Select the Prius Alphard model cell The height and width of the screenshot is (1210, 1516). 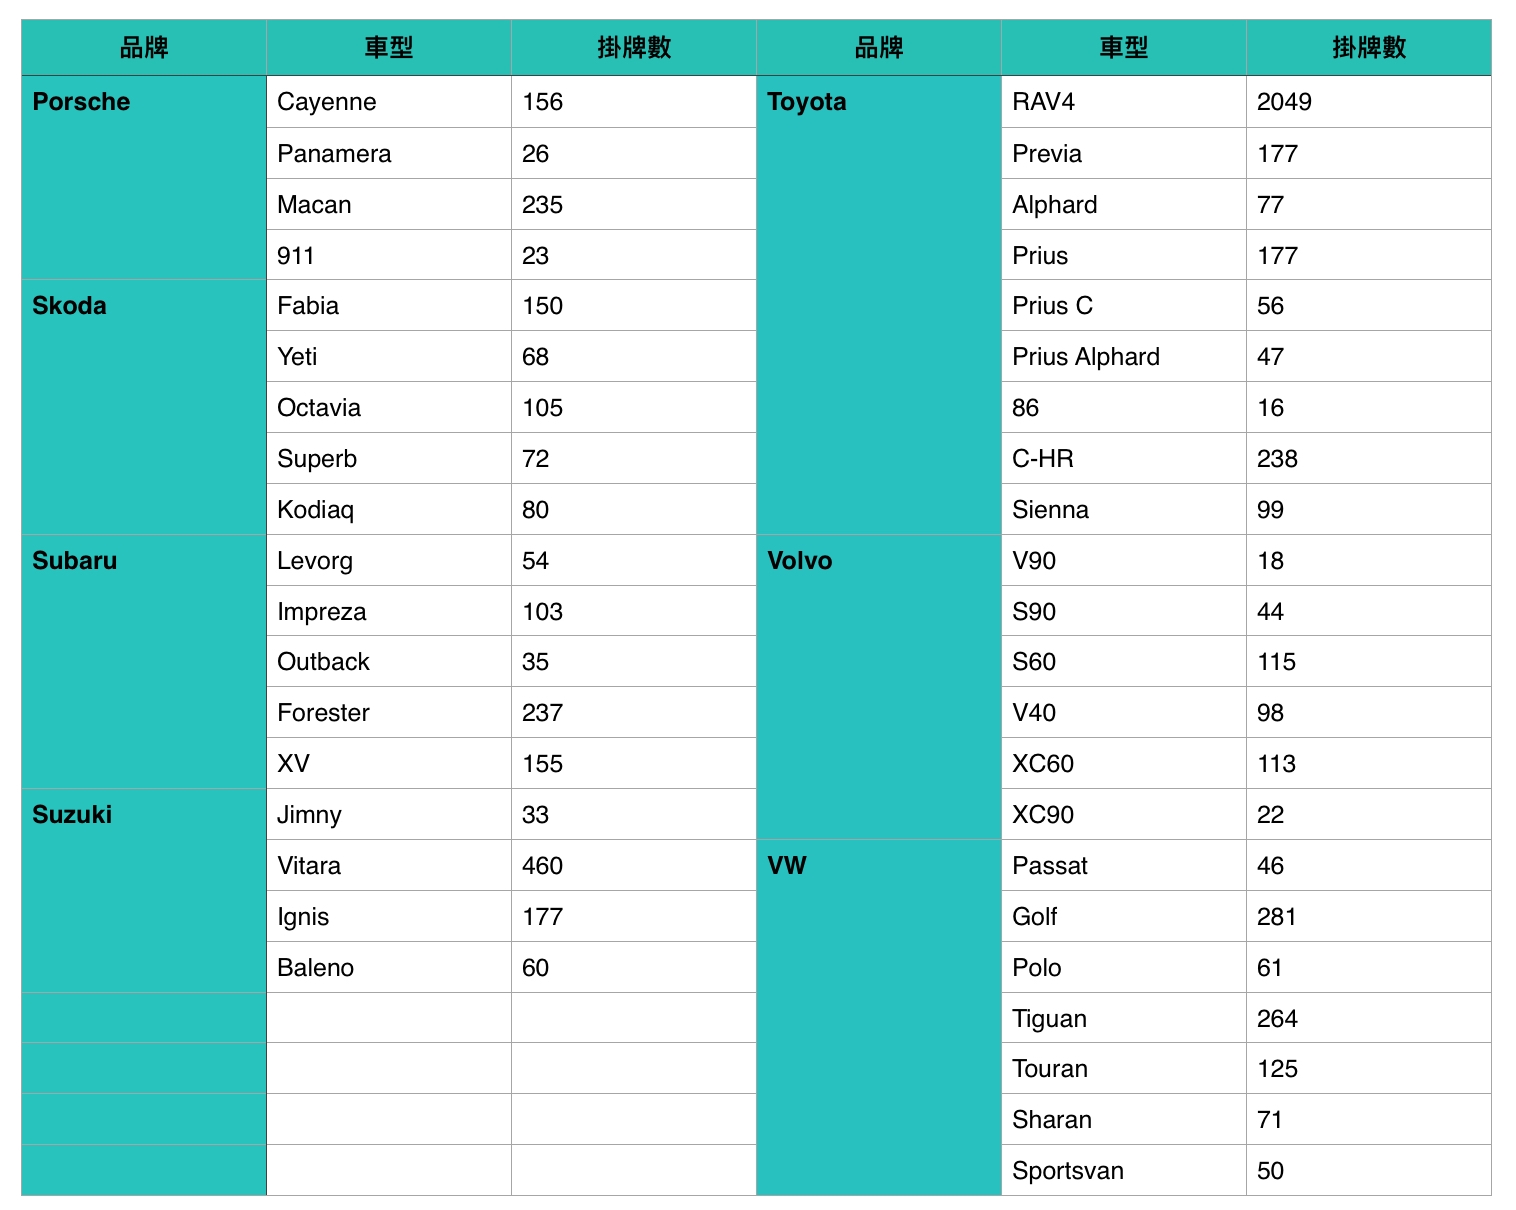(1124, 357)
